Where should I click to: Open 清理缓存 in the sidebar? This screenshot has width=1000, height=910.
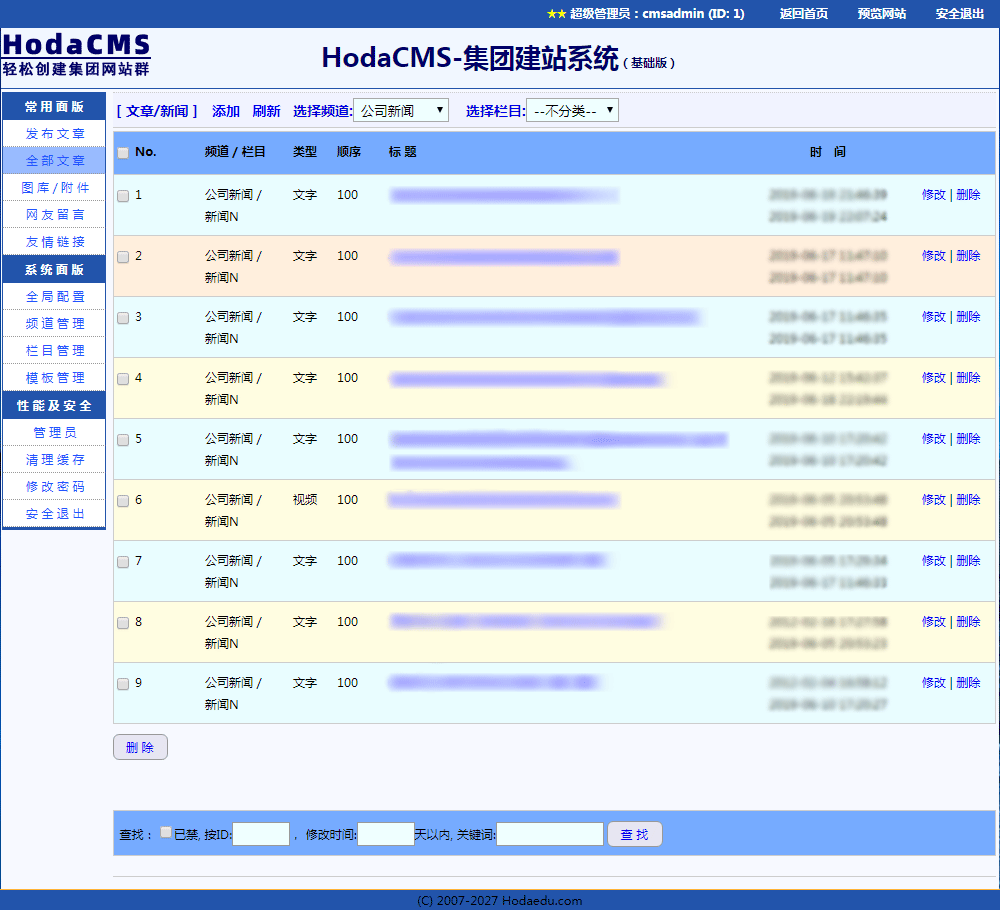[54, 460]
